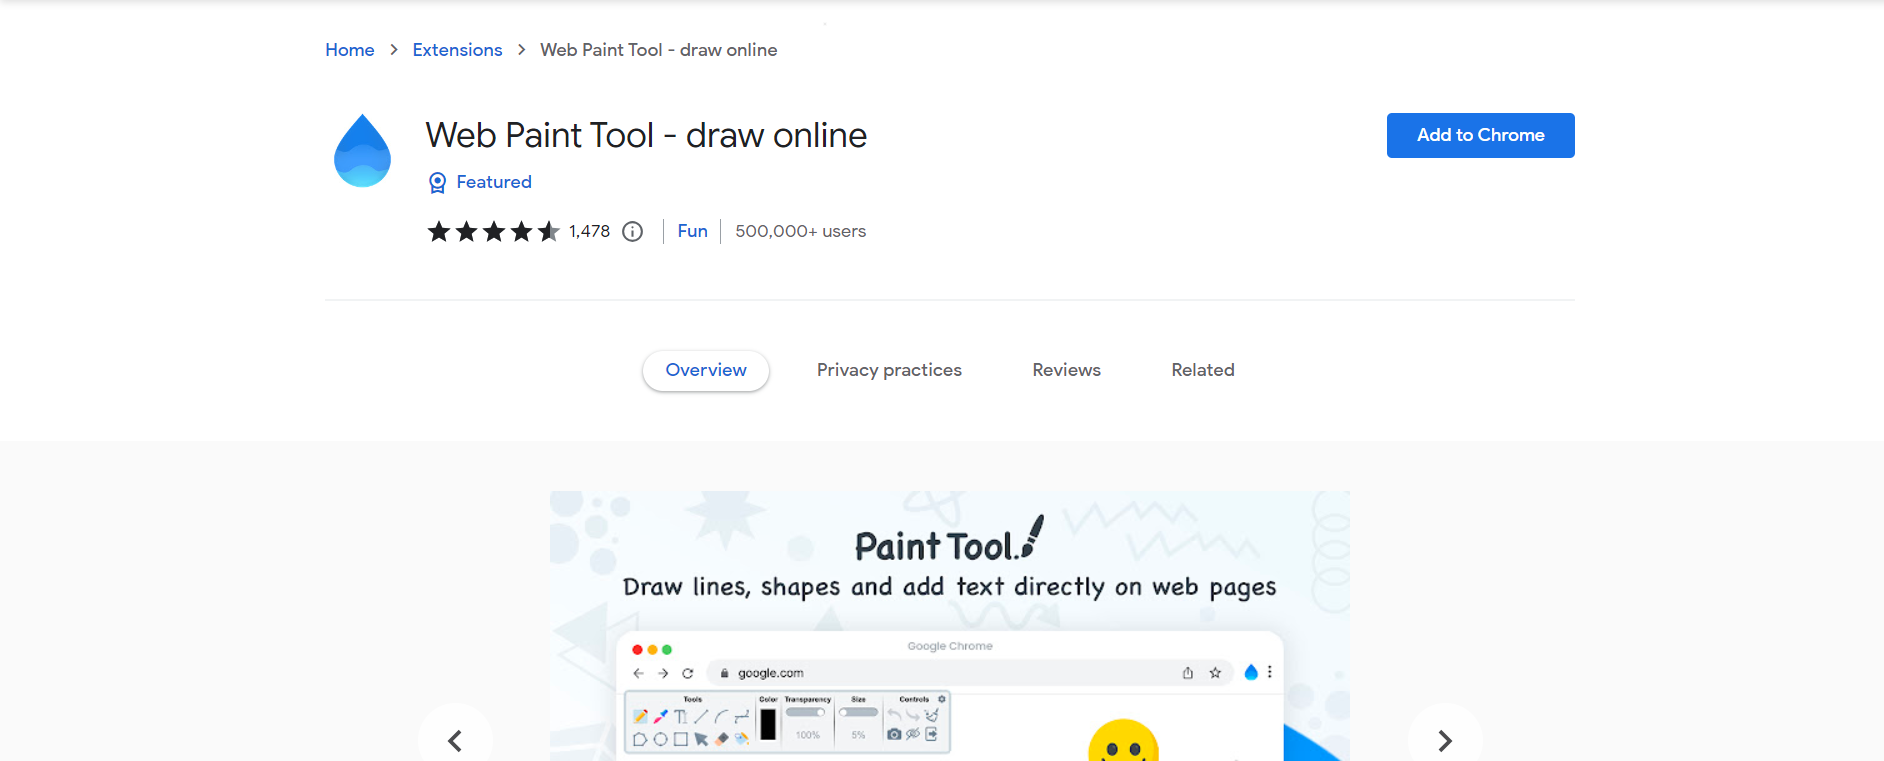Viewport: 1884px width, 761px height.
Task: Switch to the Privacy practices tab
Action: pos(889,370)
